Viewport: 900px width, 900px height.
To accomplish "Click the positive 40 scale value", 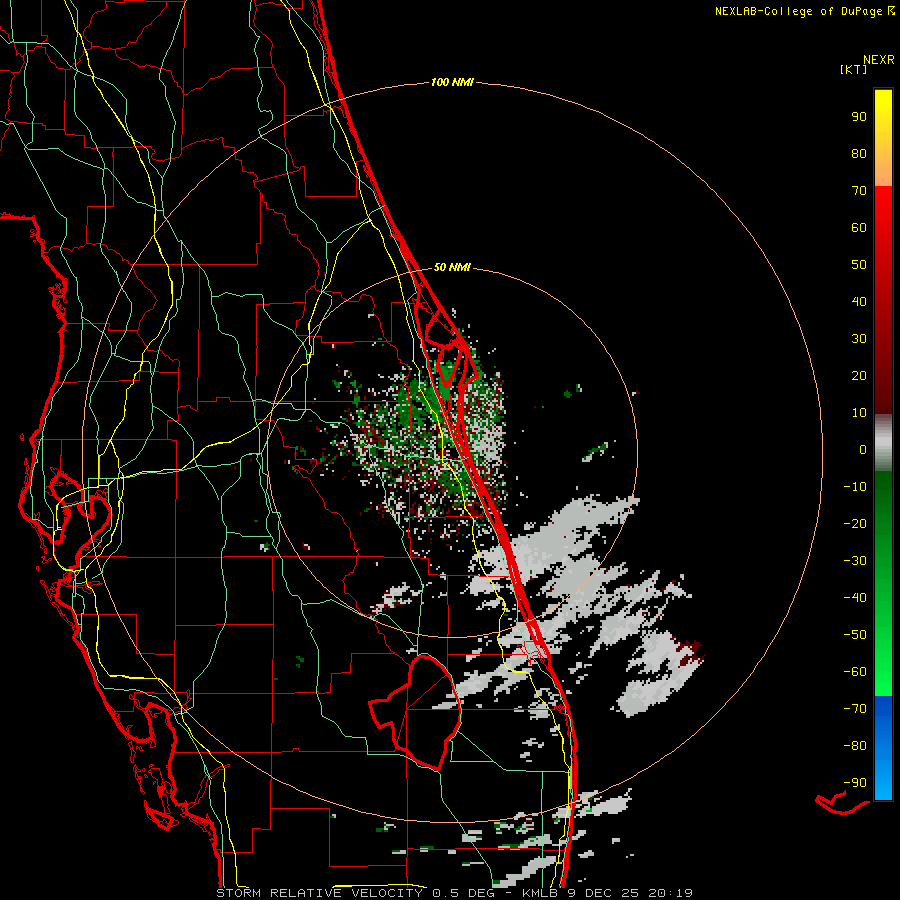I will click(859, 302).
